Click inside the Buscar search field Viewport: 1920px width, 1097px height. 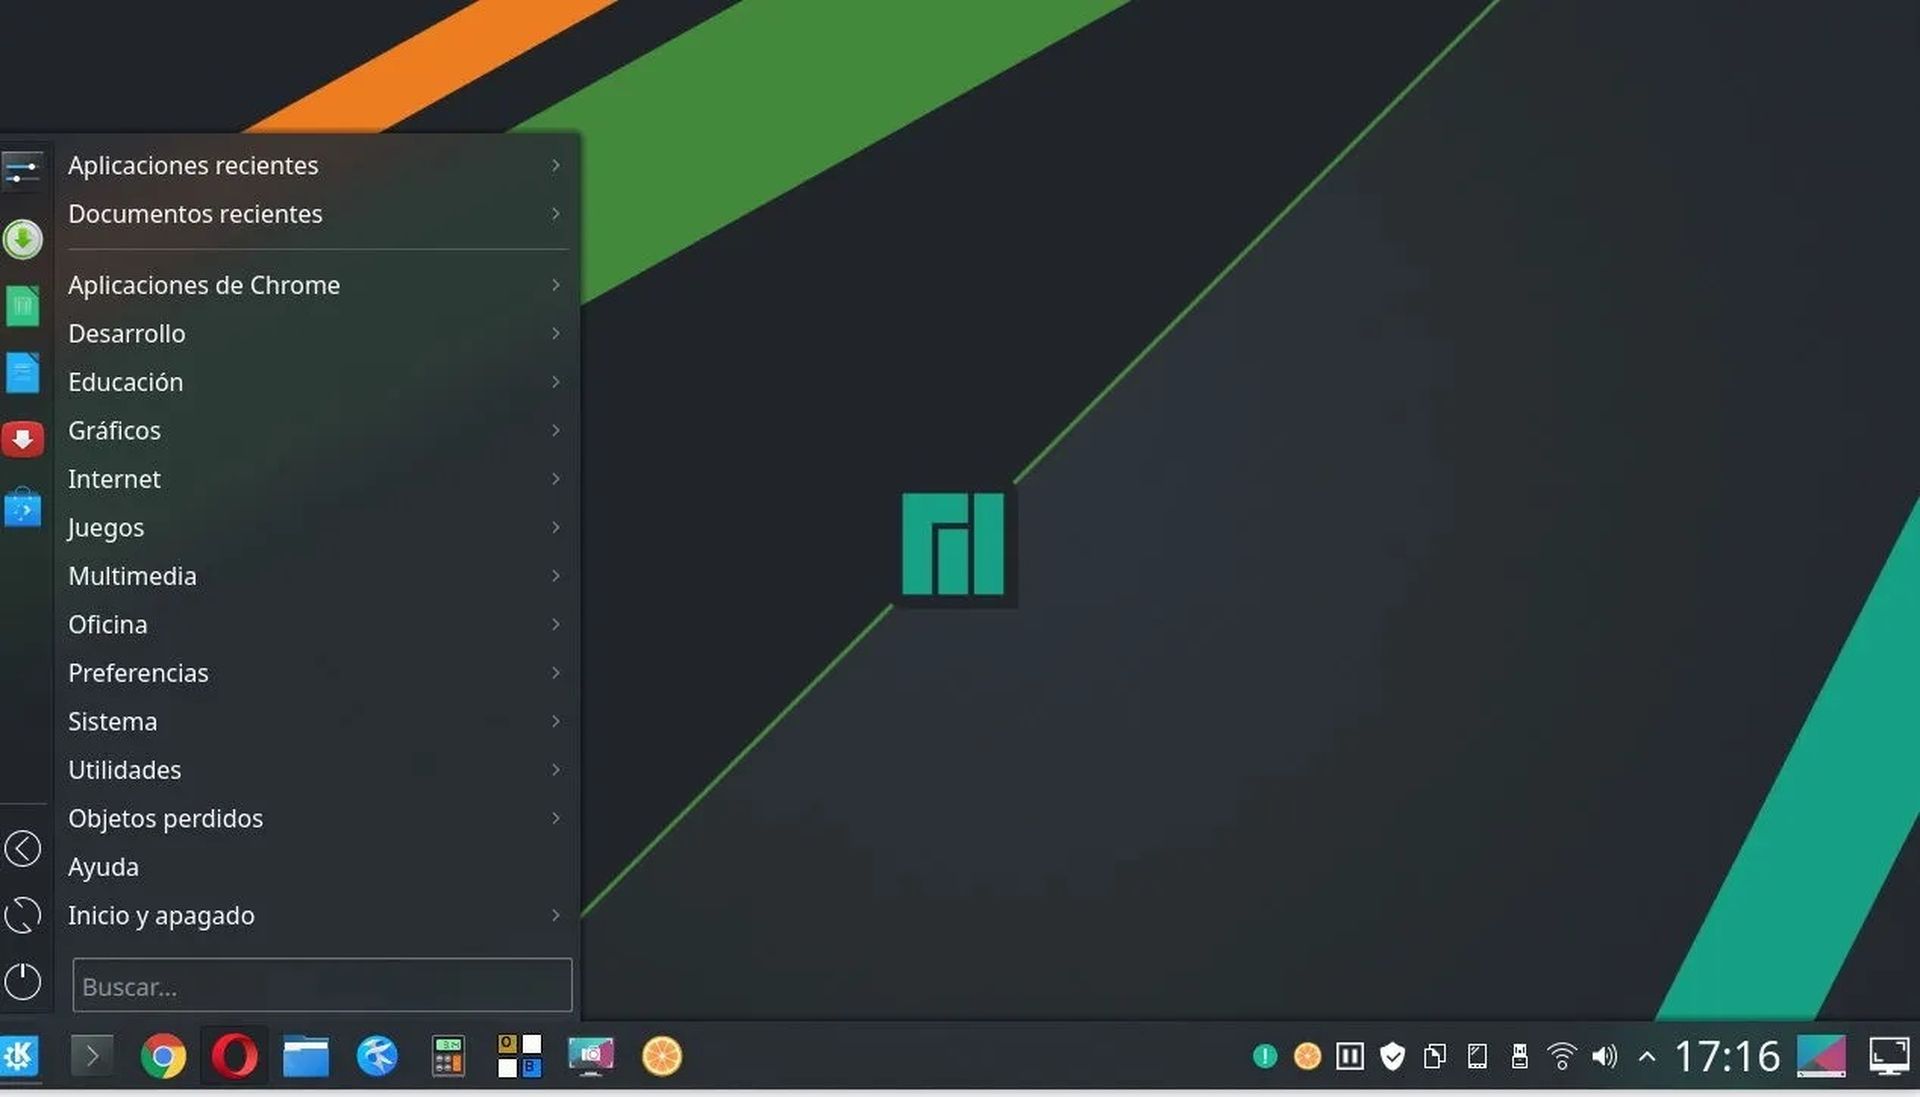(322, 986)
